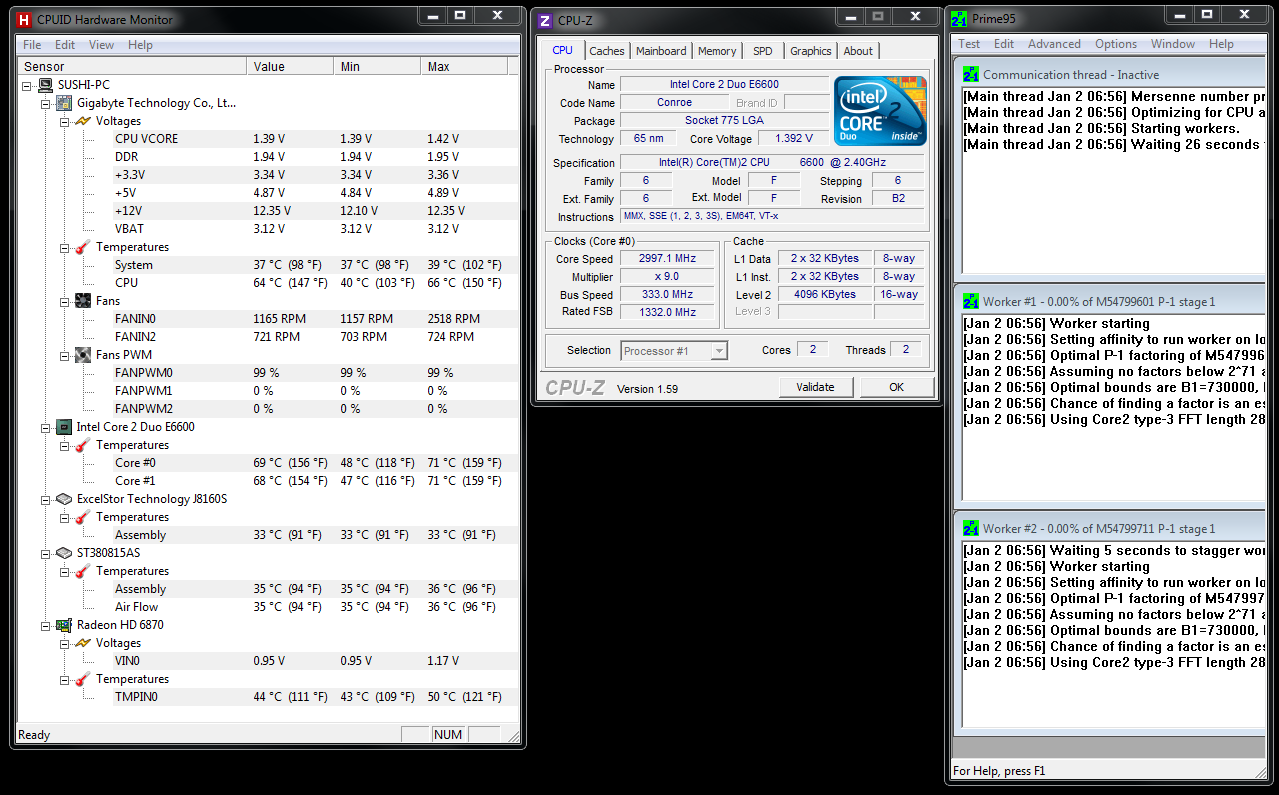Click the Worker #1 window icon in Prime95
The width and height of the screenshot is (1279, 795).
[x=971, y=302]
